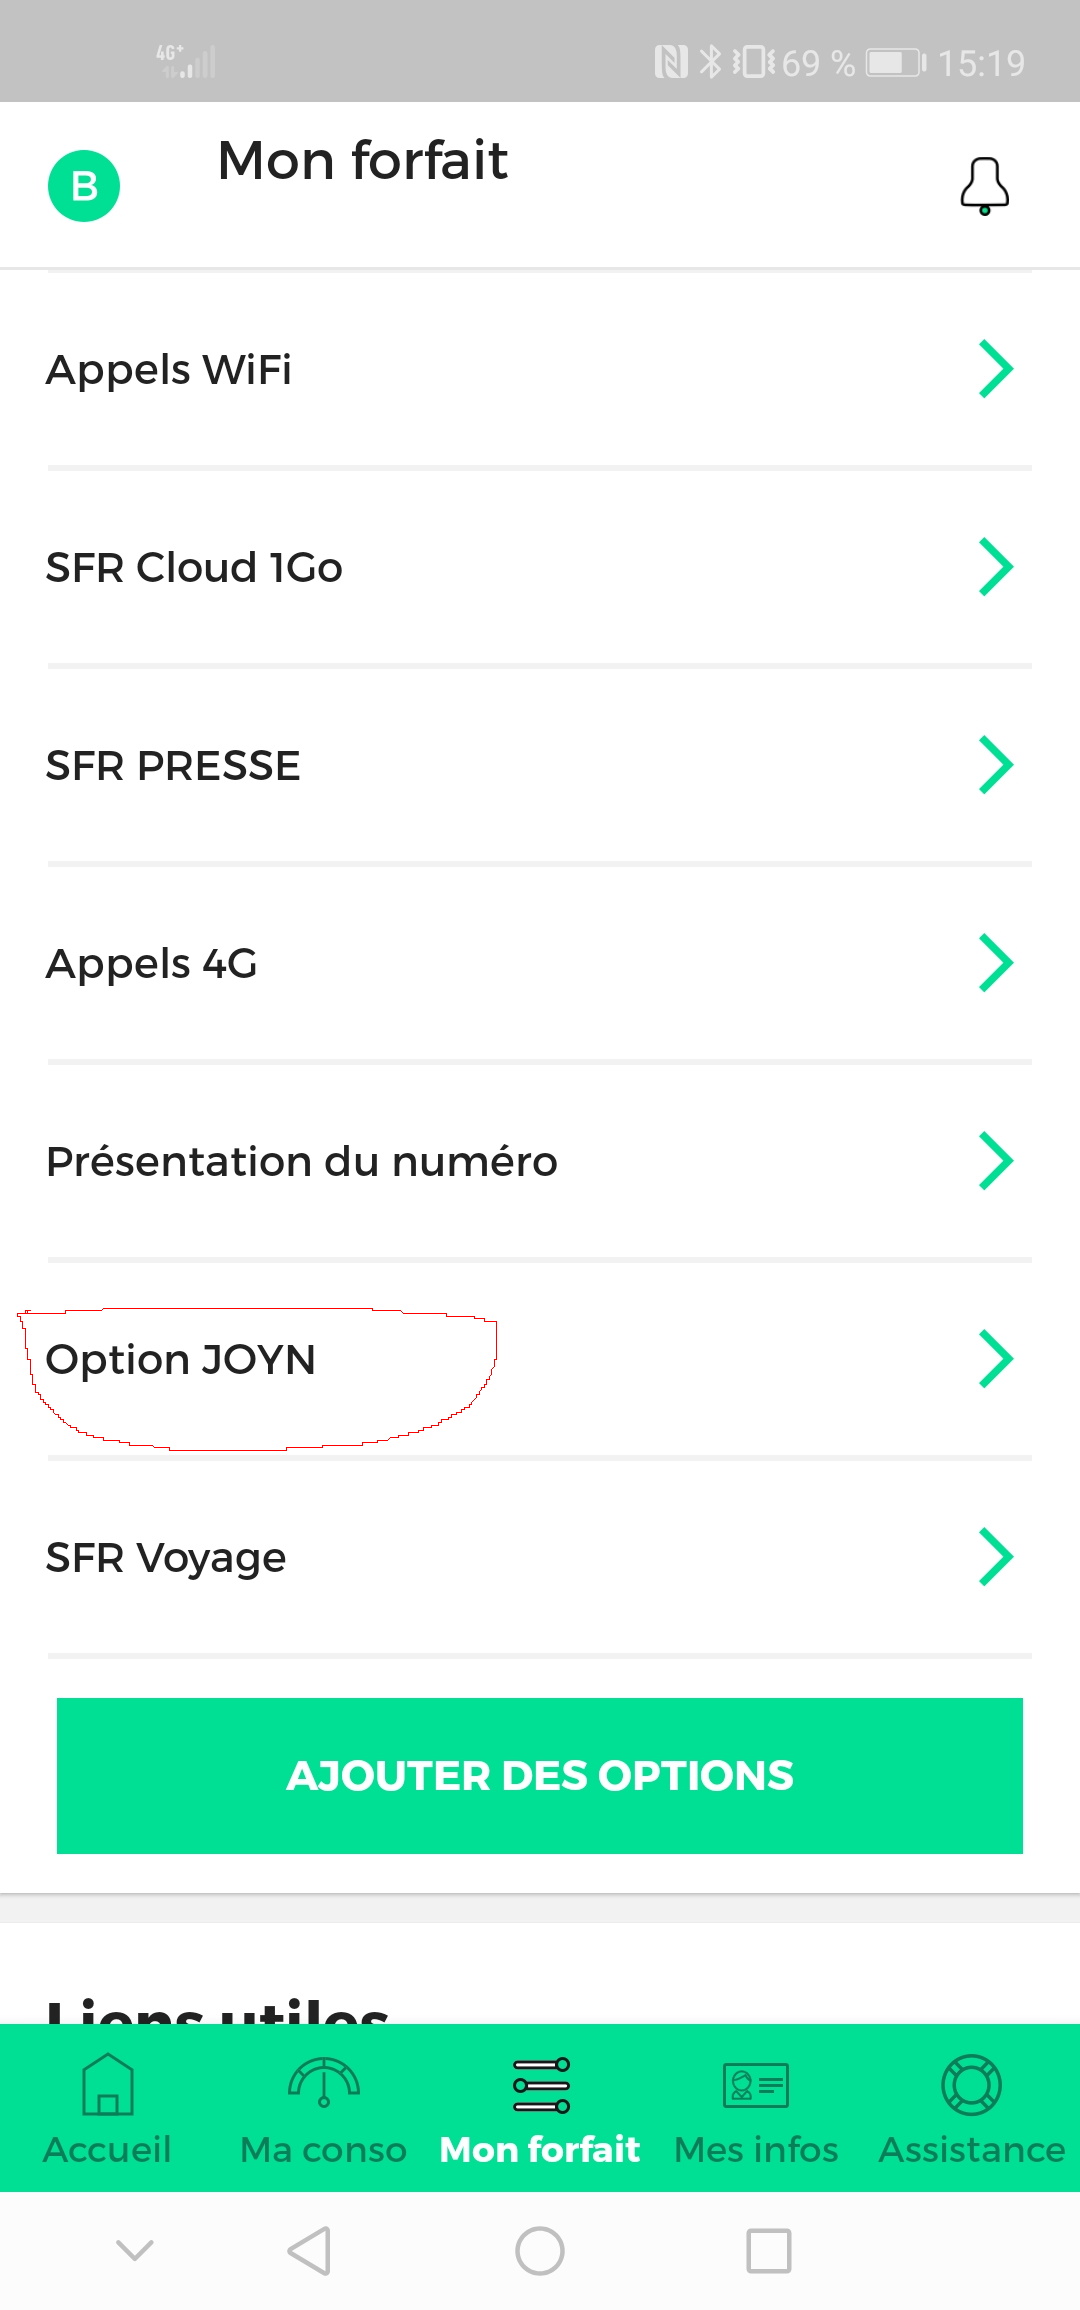Expand the SFR PRESSE chevron
The height and width of the screenshot is (2310, 1080).
[x=995, y=765]
